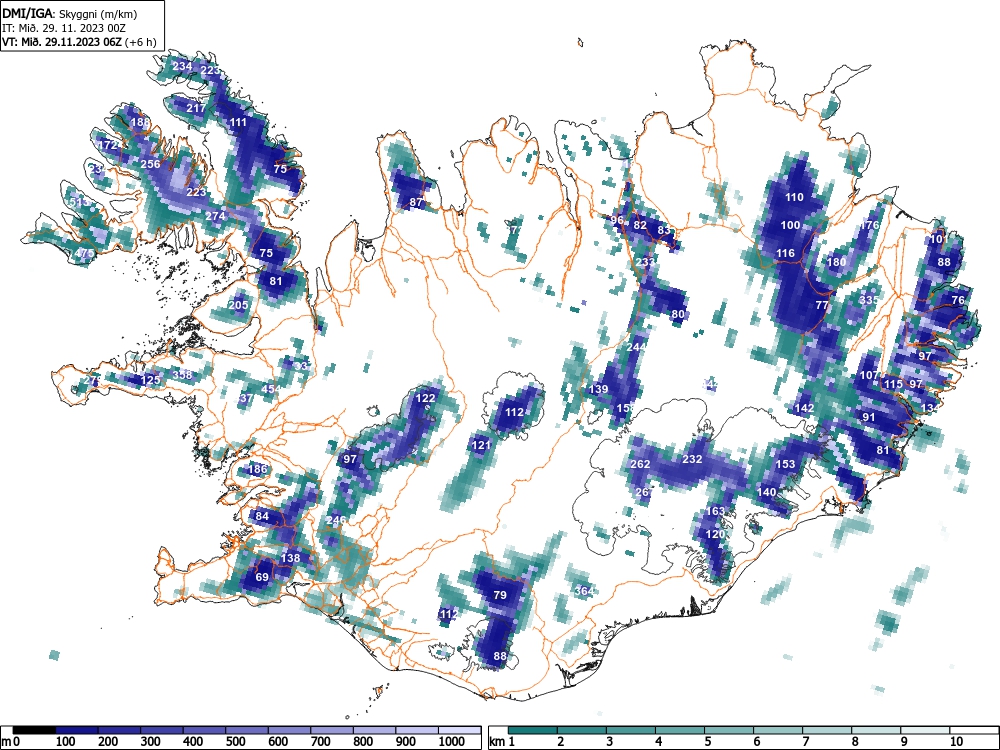This screenshot has width=1000, height=750.
Task: Click the map value '87' in the north
Action: (416, 202)
